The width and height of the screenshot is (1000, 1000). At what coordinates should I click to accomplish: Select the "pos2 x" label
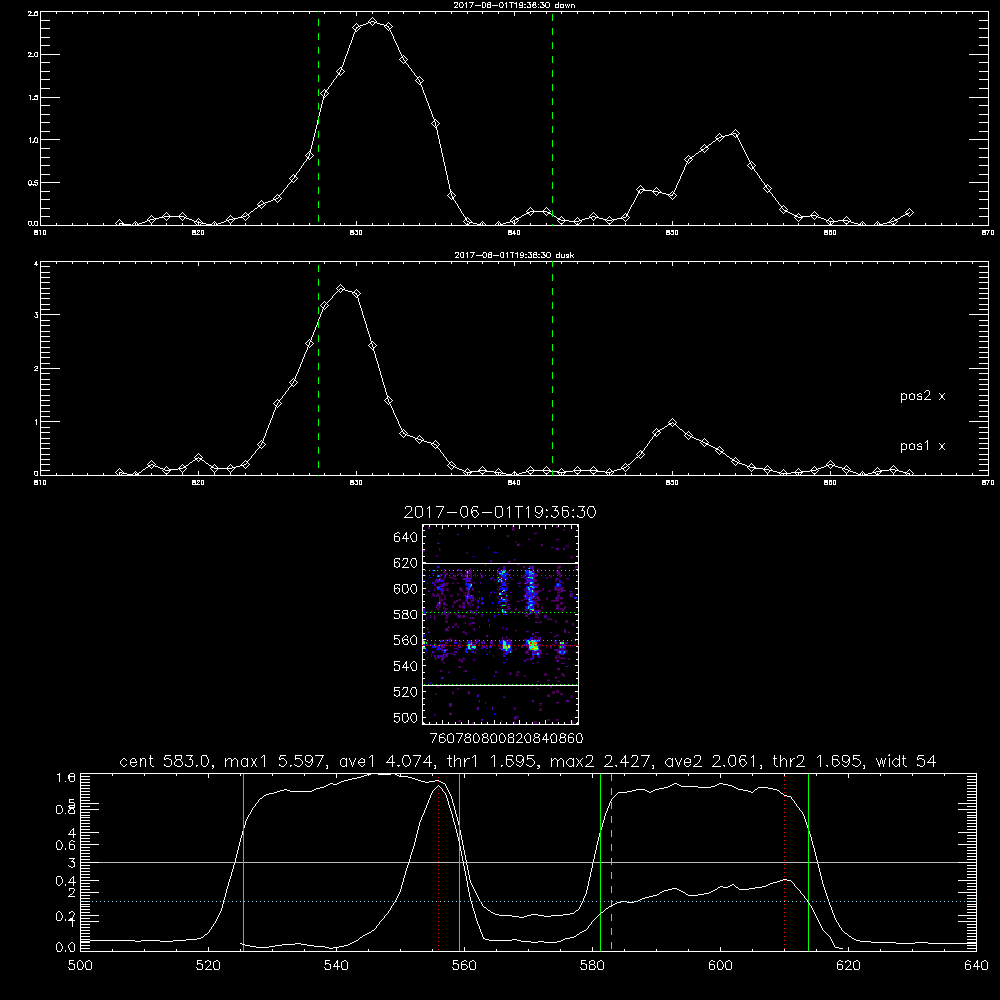tap(922, 396)
